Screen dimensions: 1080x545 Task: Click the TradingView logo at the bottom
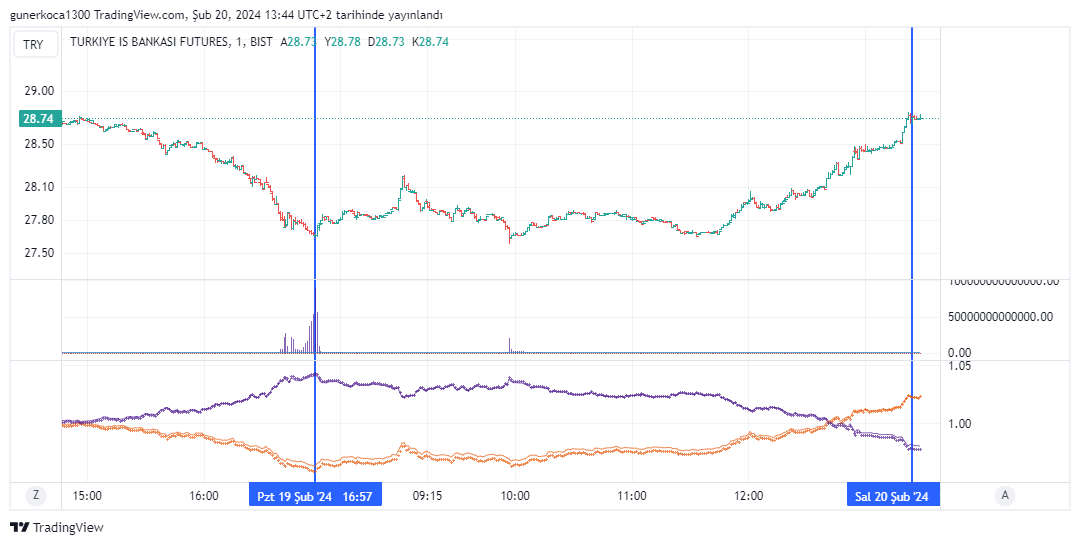click(x=57, y=527)
